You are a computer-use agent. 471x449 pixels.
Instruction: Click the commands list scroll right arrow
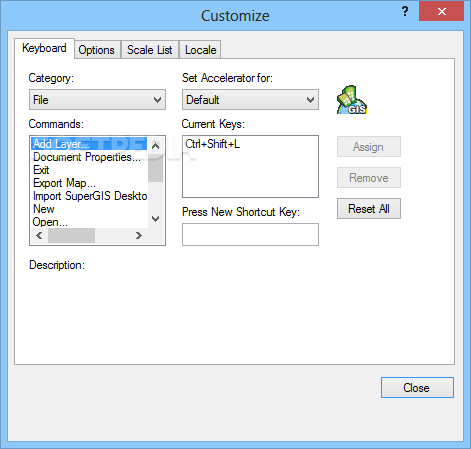click(139, 236)
